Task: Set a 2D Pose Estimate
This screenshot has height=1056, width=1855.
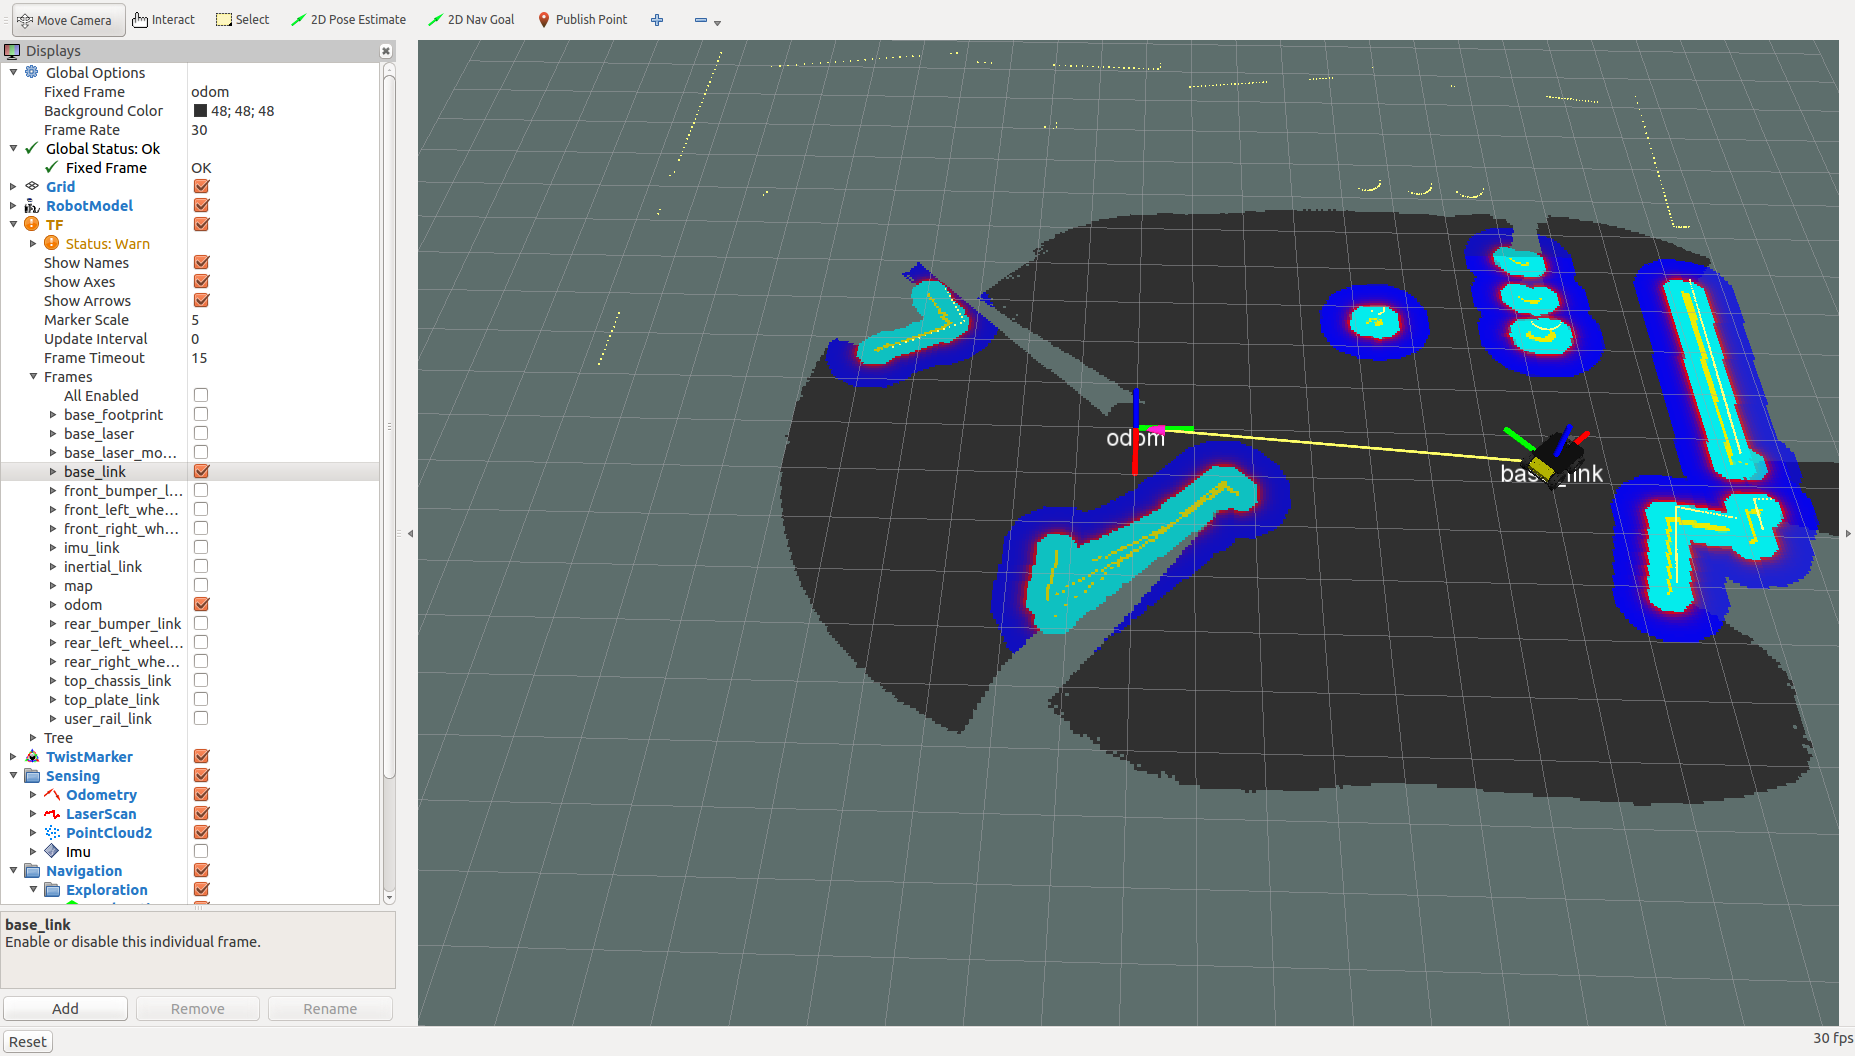Action: [x=348, y=19]
